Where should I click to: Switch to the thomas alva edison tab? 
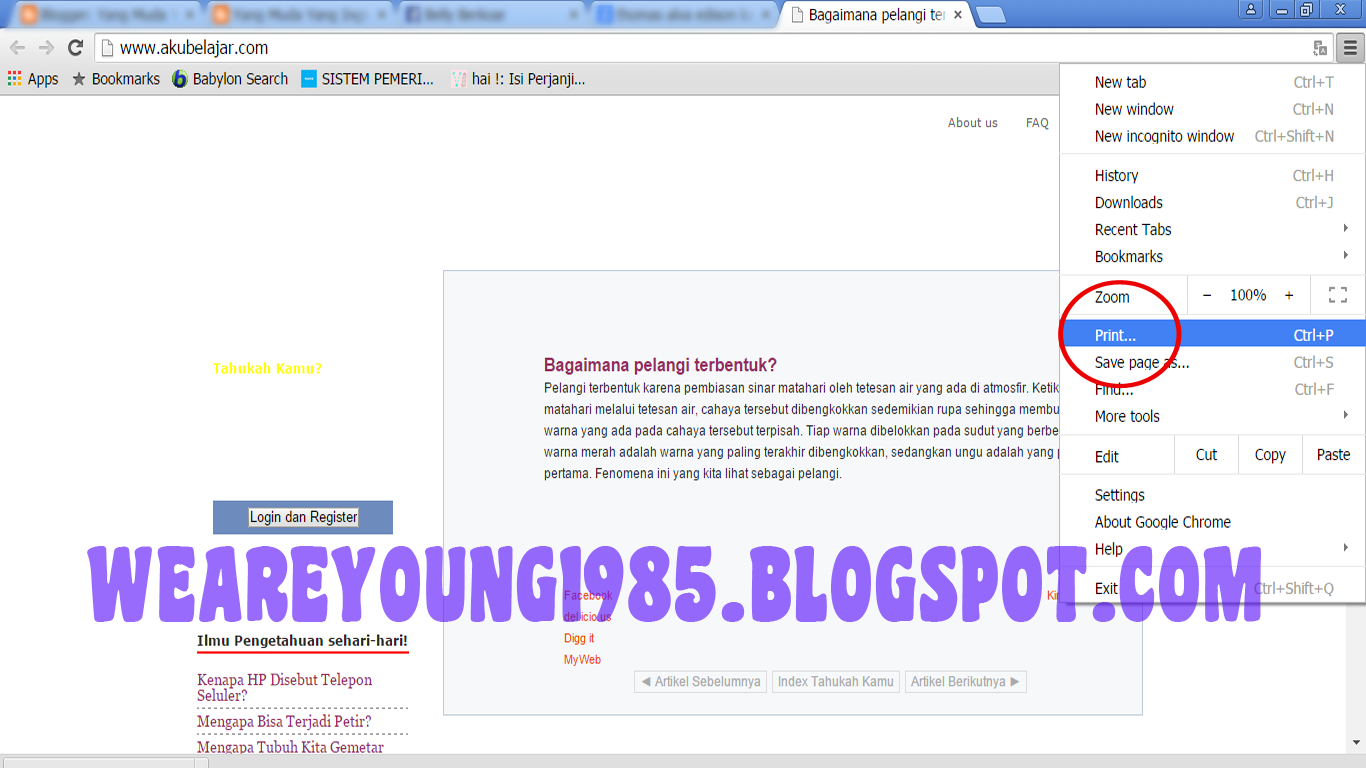[x=682, y=15]
